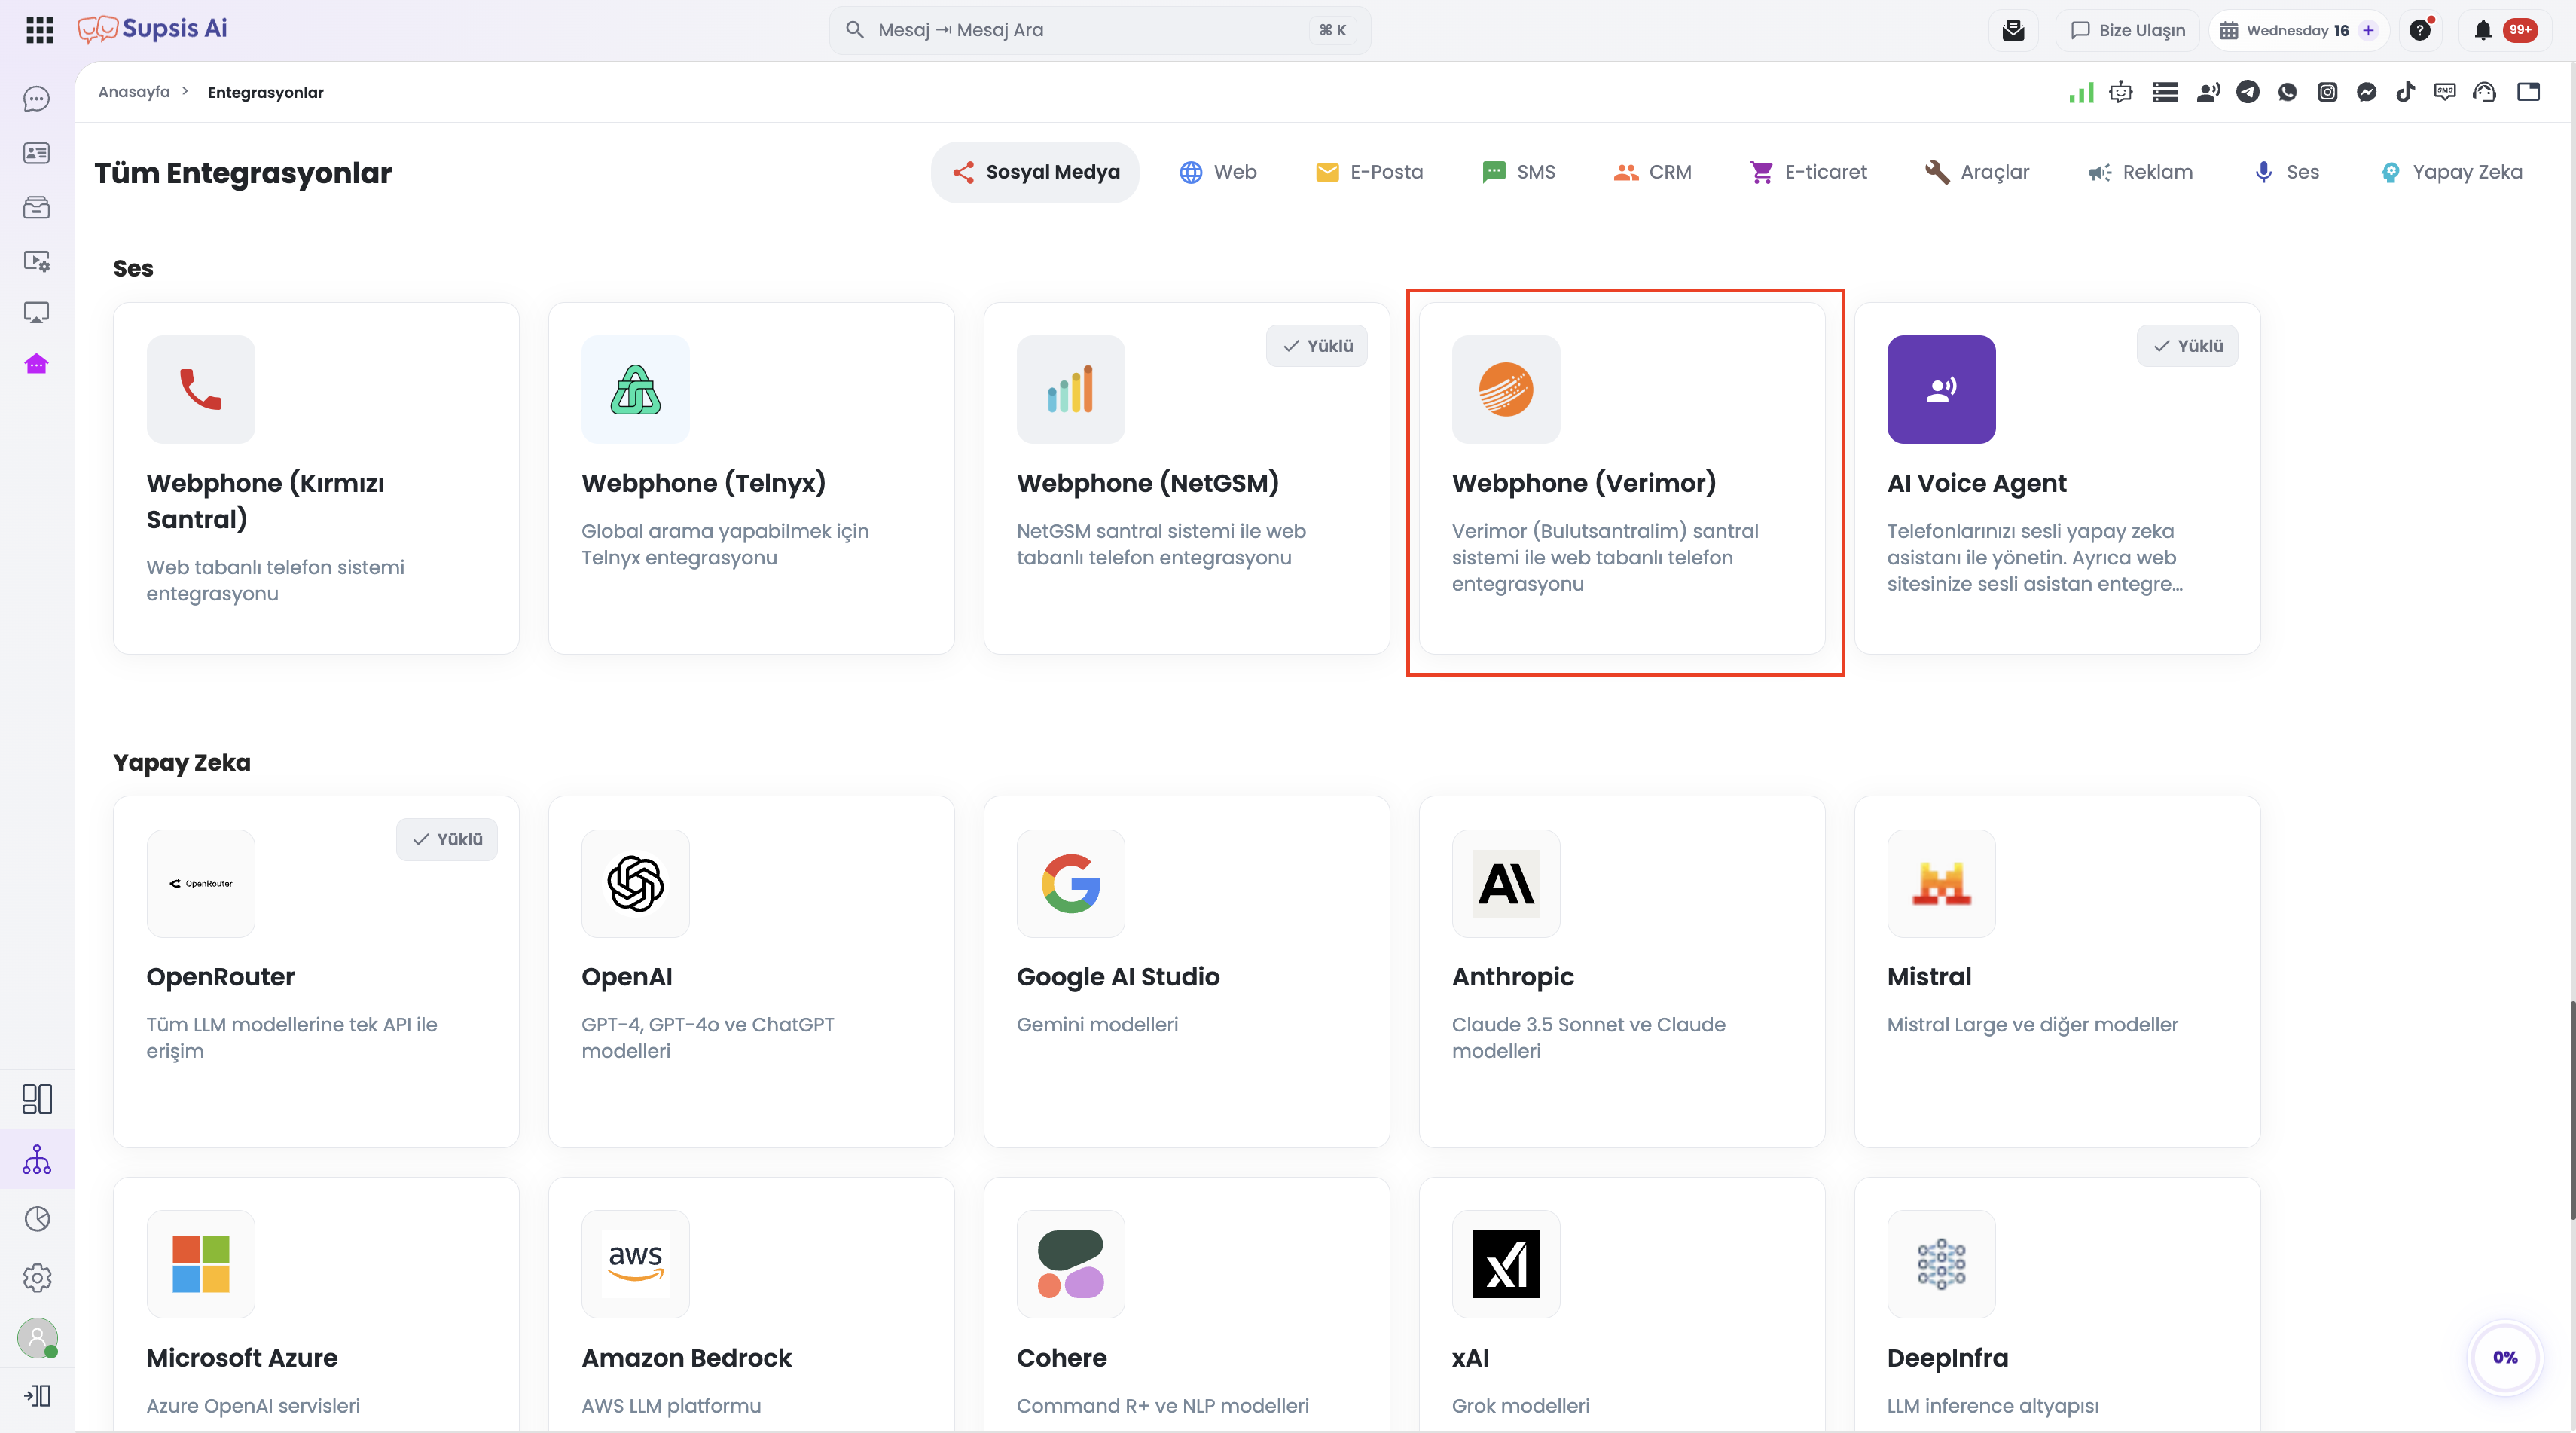
Task: Click the Amazon Bedrock AWS logo
Action: pos(635,1264)
